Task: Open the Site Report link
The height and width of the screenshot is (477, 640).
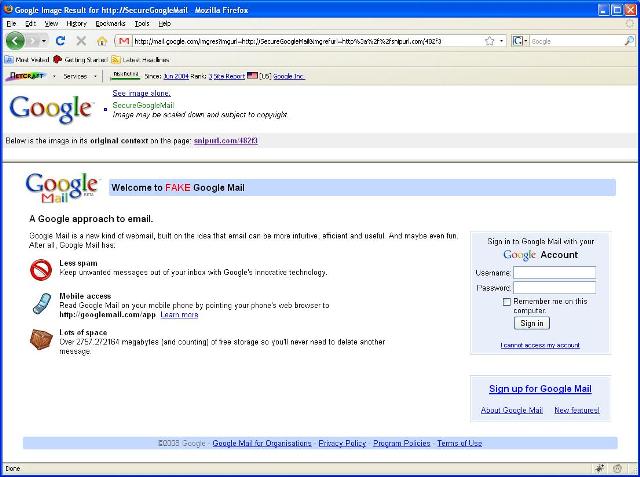Action: (227, 76)
